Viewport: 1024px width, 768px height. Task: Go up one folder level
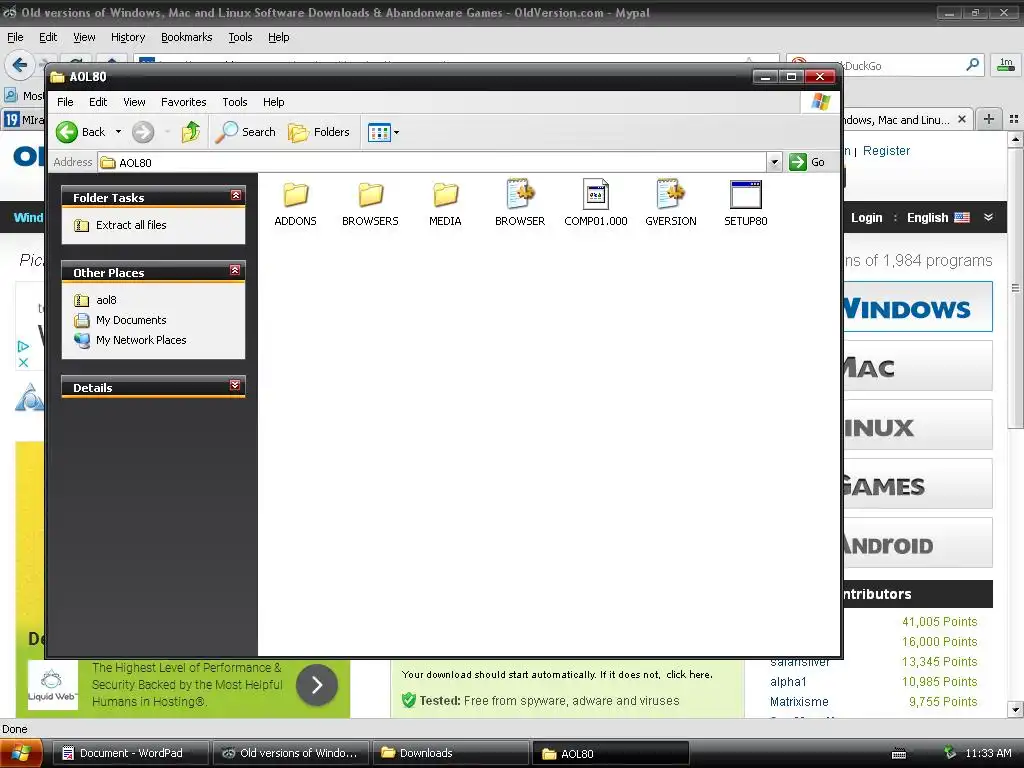(x=190, y=132)
